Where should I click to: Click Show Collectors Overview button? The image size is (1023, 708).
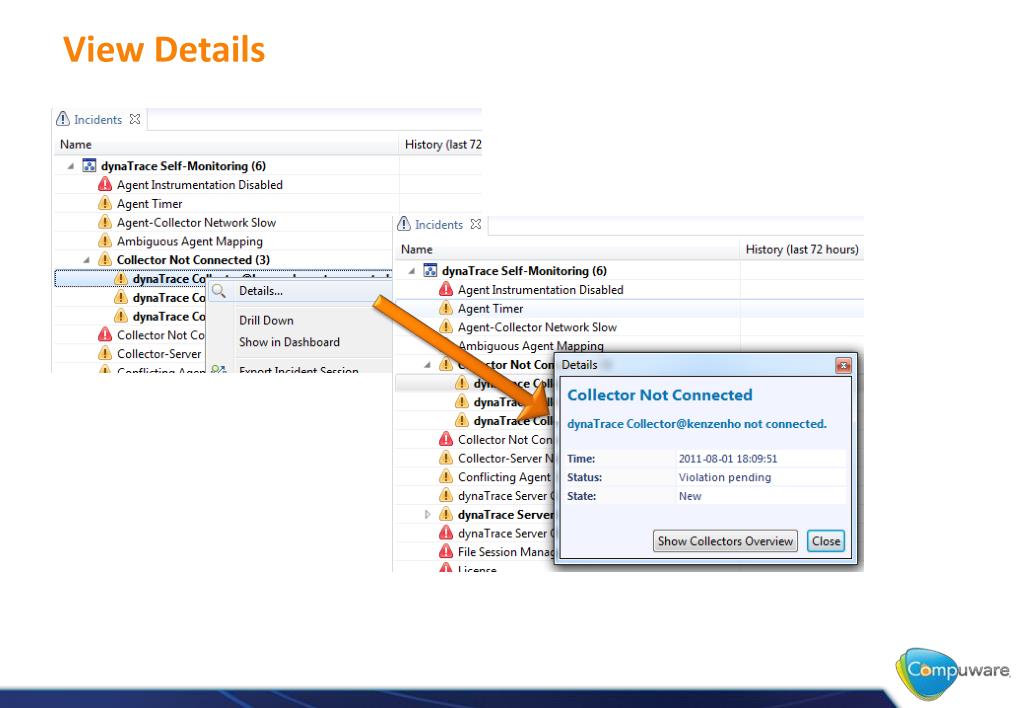(x=725, y=541)
